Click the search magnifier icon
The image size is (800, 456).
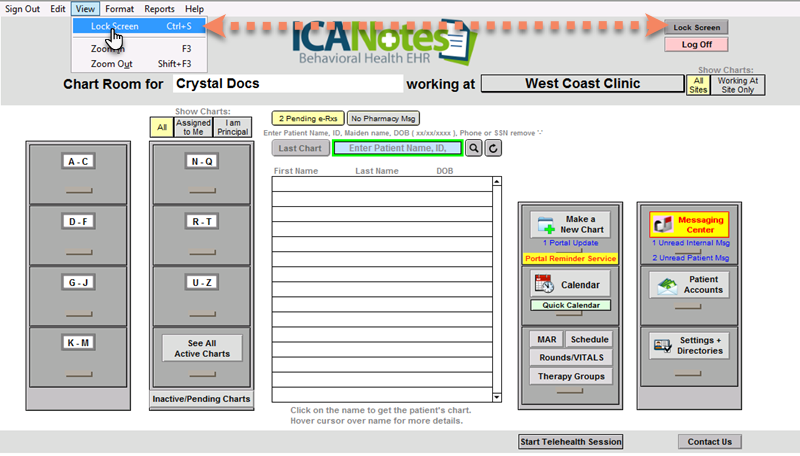tap(473, 148)
